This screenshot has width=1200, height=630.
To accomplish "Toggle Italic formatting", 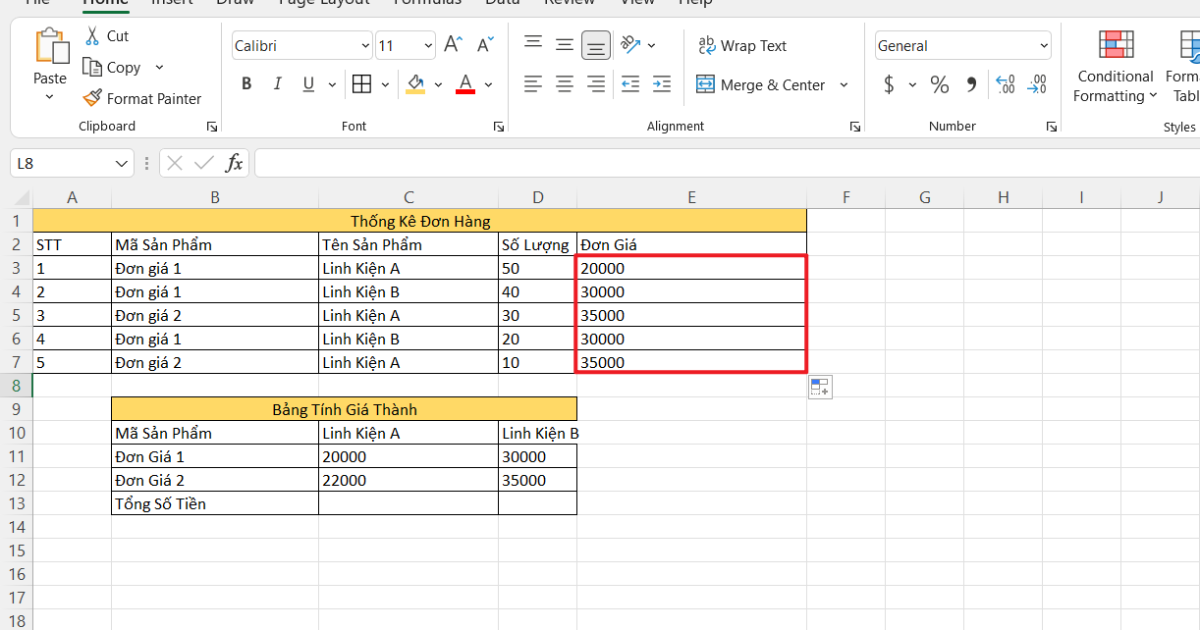I will [277, 84].
